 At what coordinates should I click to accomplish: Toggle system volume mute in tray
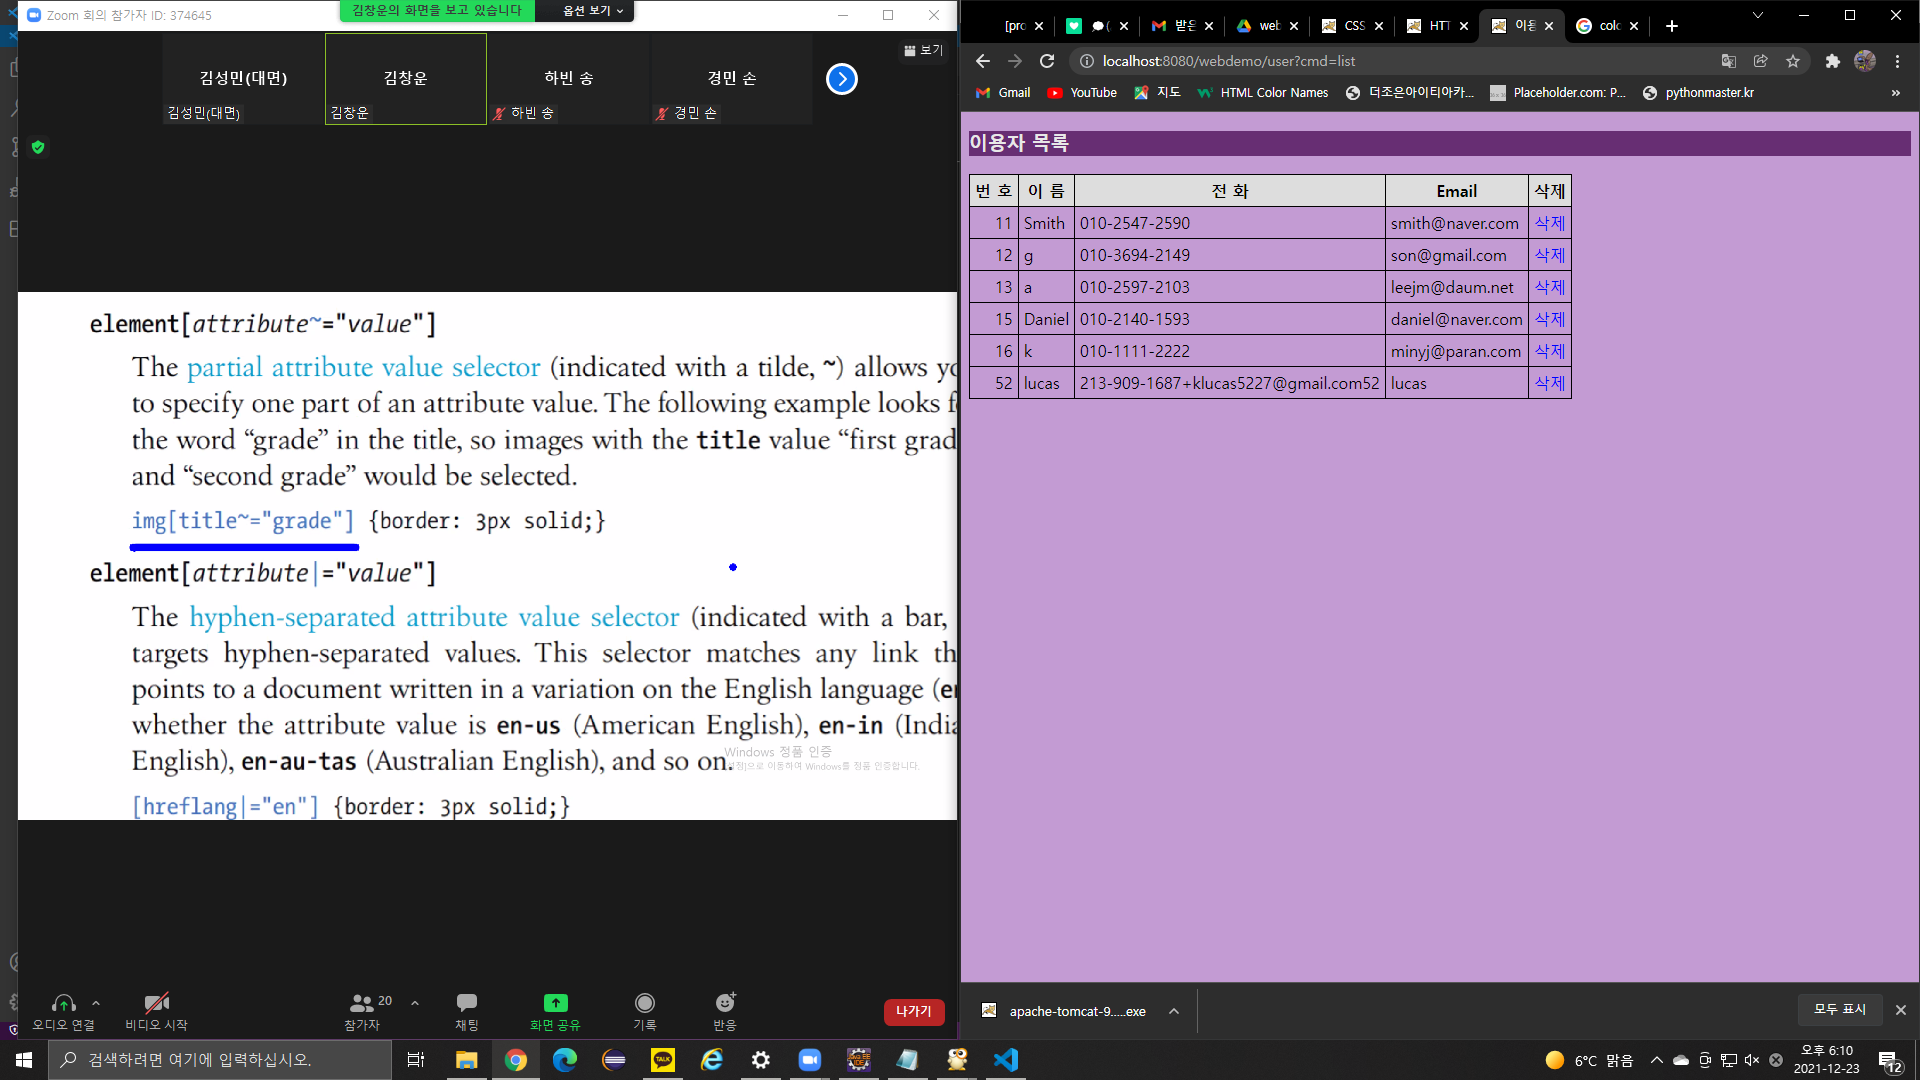pos(1751,1060)
